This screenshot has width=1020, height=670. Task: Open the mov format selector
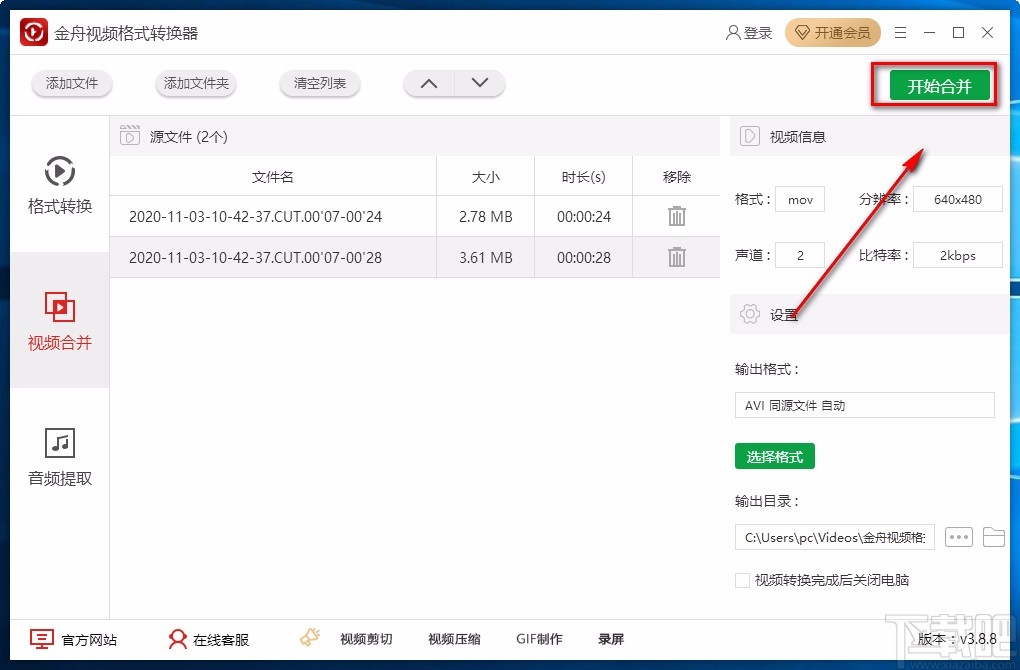[799, 199]
